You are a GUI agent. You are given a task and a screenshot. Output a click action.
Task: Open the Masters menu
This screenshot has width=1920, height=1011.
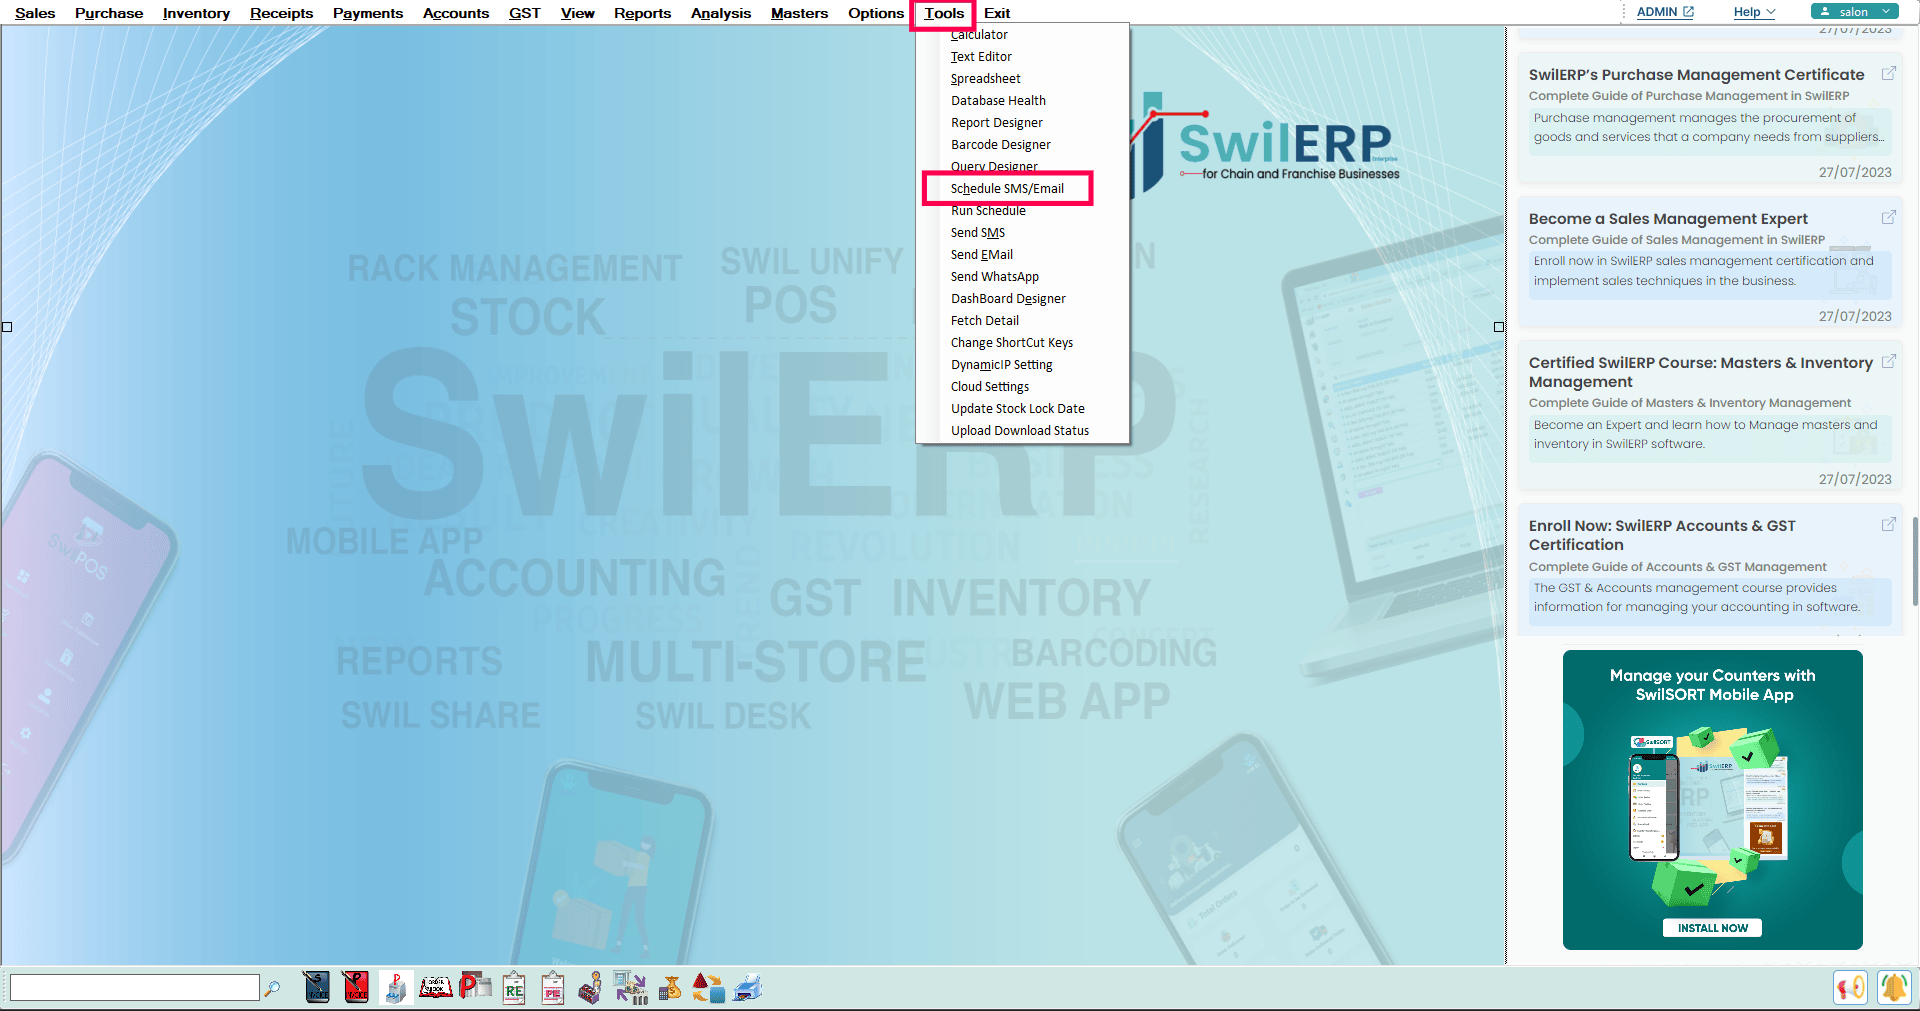click(799, 13)
